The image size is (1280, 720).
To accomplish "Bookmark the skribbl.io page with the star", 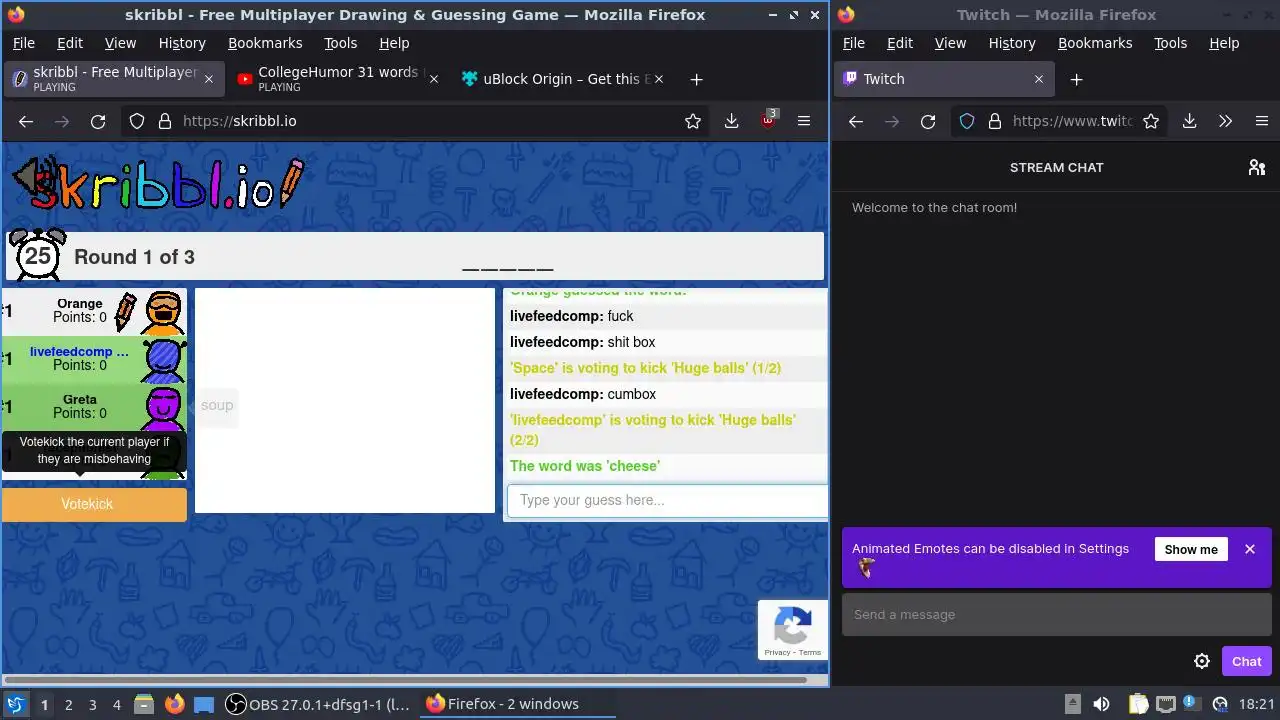I will point(693,121).
